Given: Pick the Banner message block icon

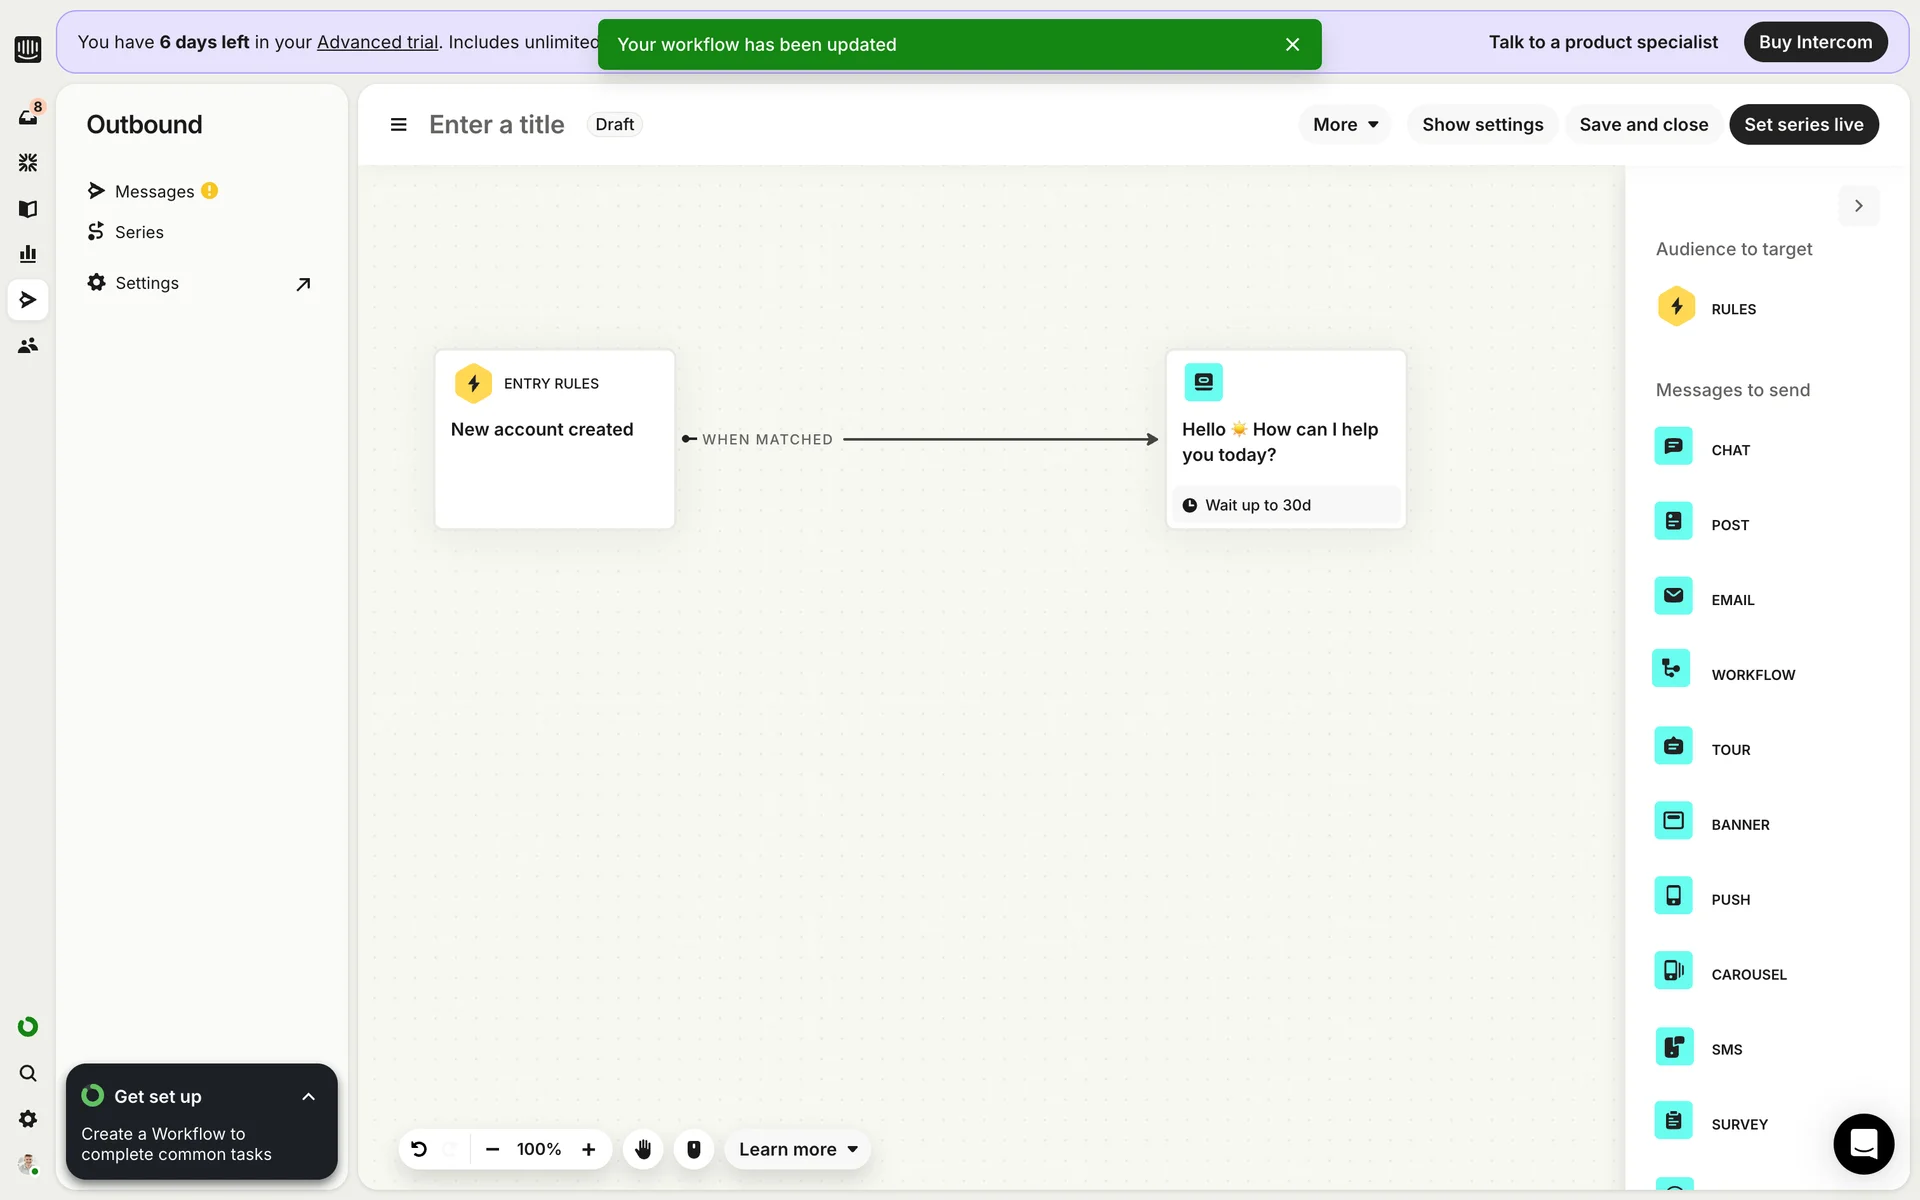Looking at the screenshot, I should tap(1673, 821).
